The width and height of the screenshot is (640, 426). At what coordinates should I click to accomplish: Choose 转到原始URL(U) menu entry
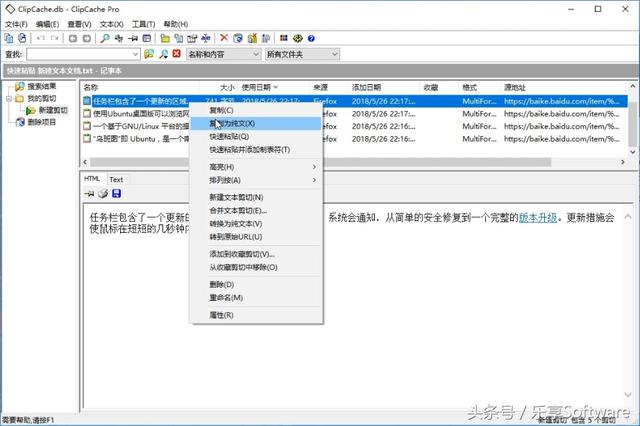[x=256, y=237]
